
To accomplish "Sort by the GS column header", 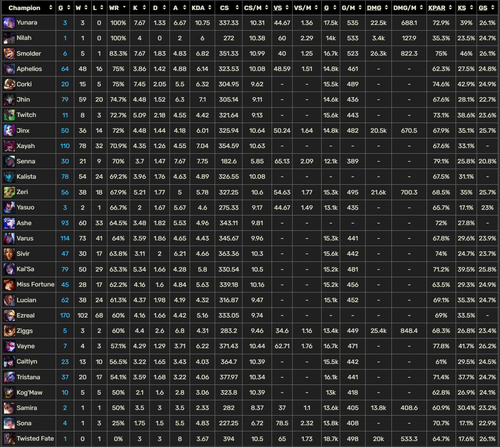I will tap(487, 8).
